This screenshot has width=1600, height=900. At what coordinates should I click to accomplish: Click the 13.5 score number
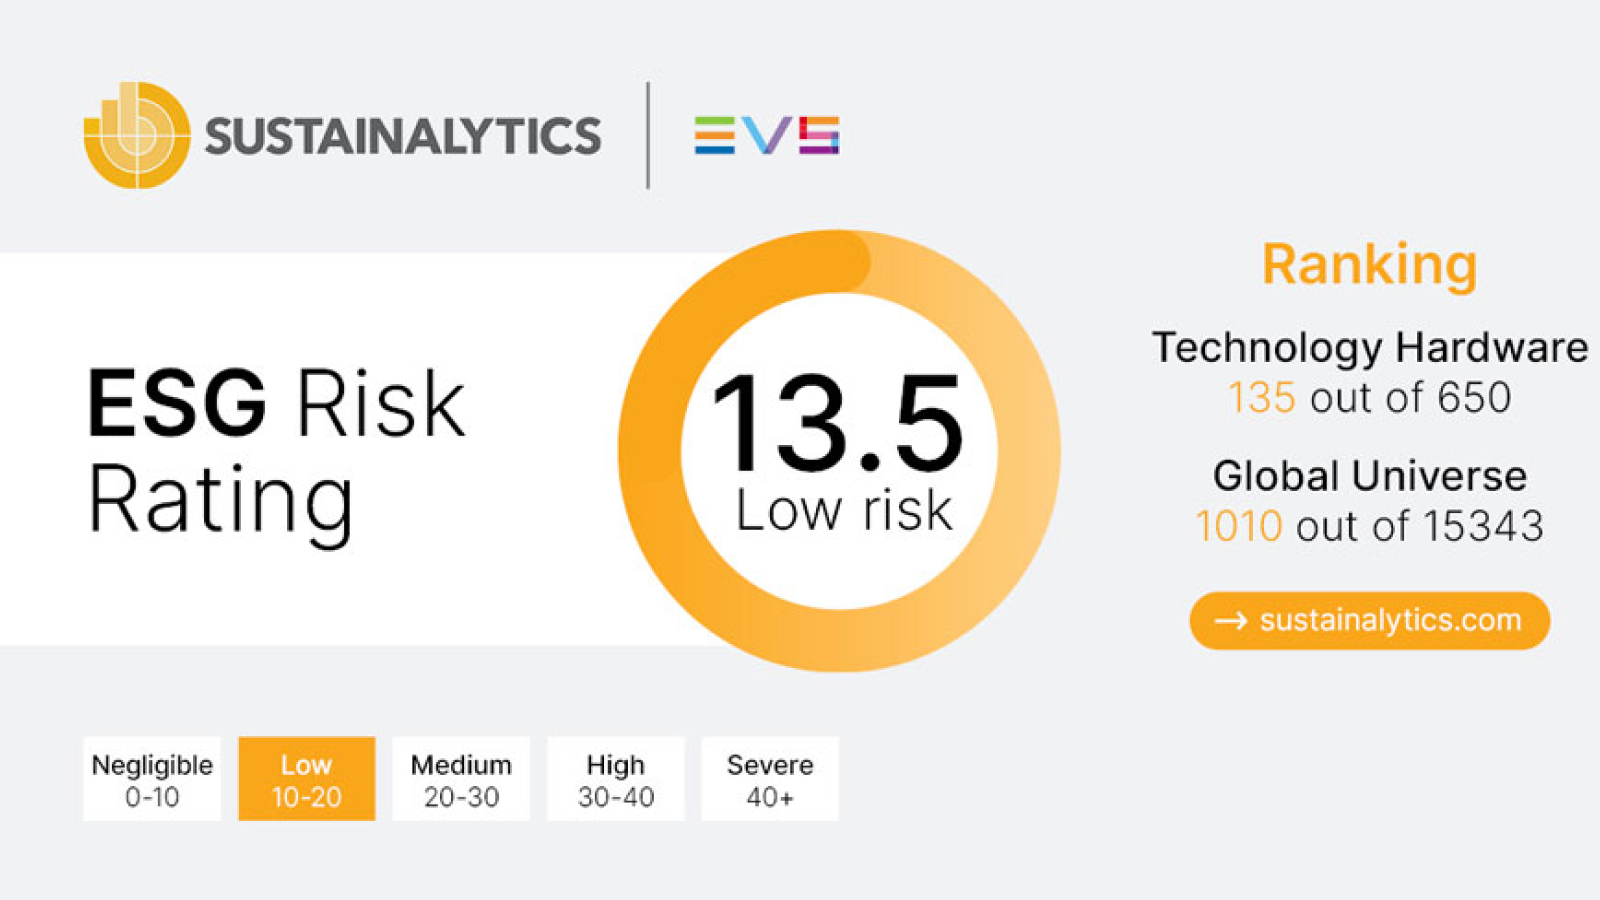pos(838,423)
